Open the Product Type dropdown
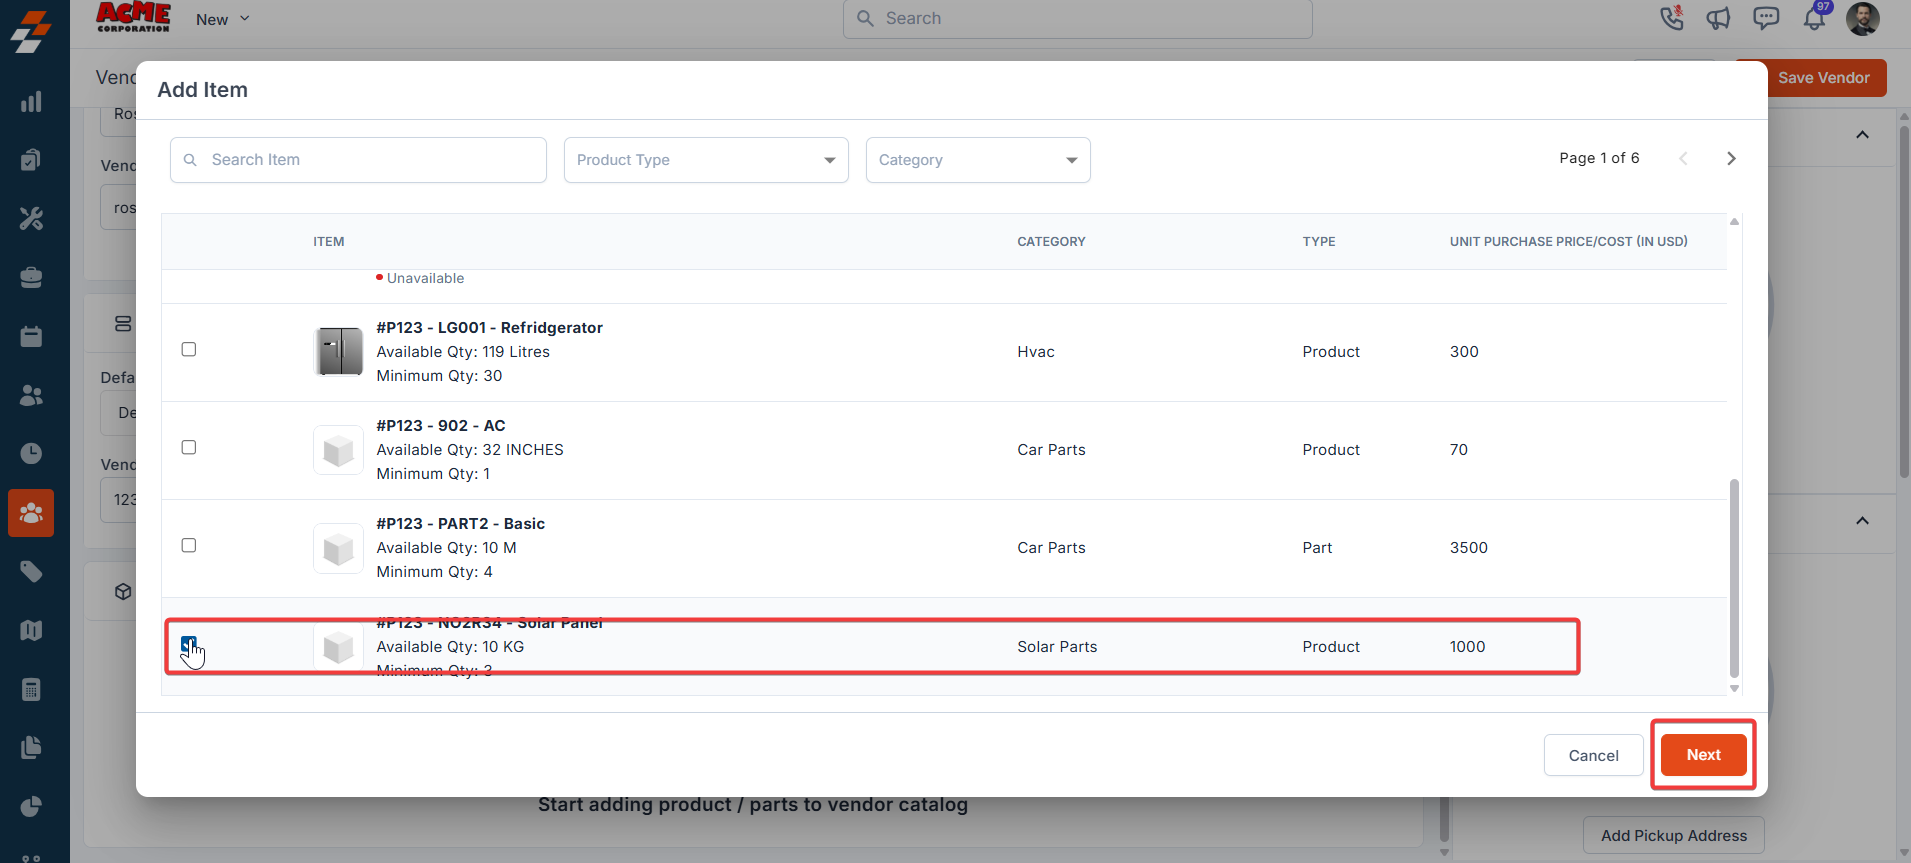This screenshot has width=1911, height=863. (706, 160)
